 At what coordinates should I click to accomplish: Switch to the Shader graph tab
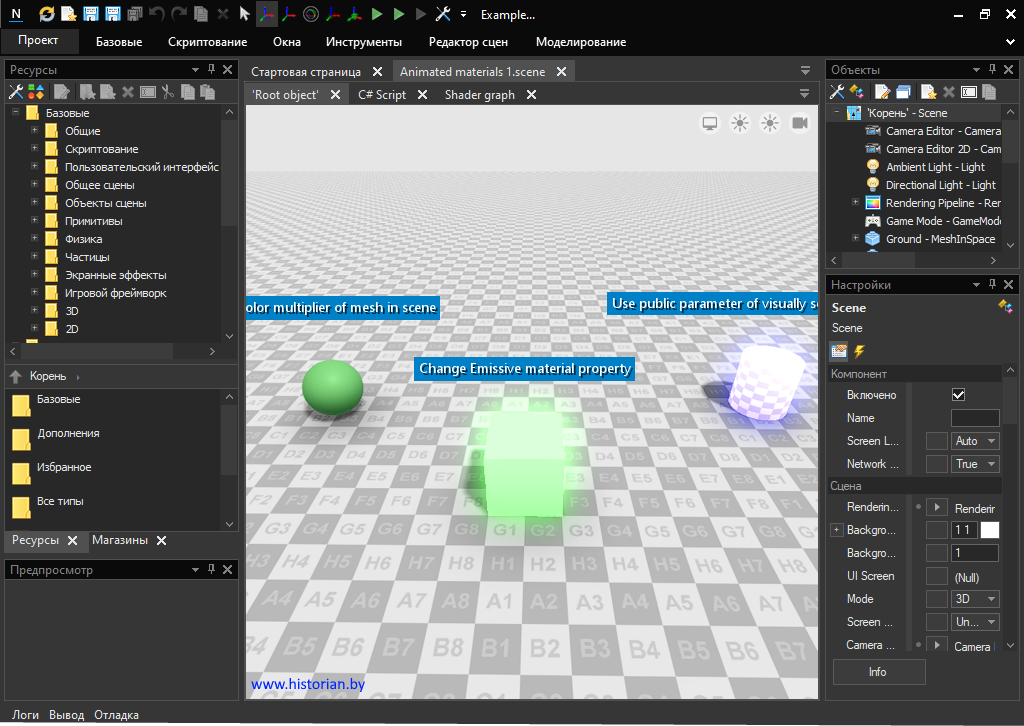(x=479, y=94)
